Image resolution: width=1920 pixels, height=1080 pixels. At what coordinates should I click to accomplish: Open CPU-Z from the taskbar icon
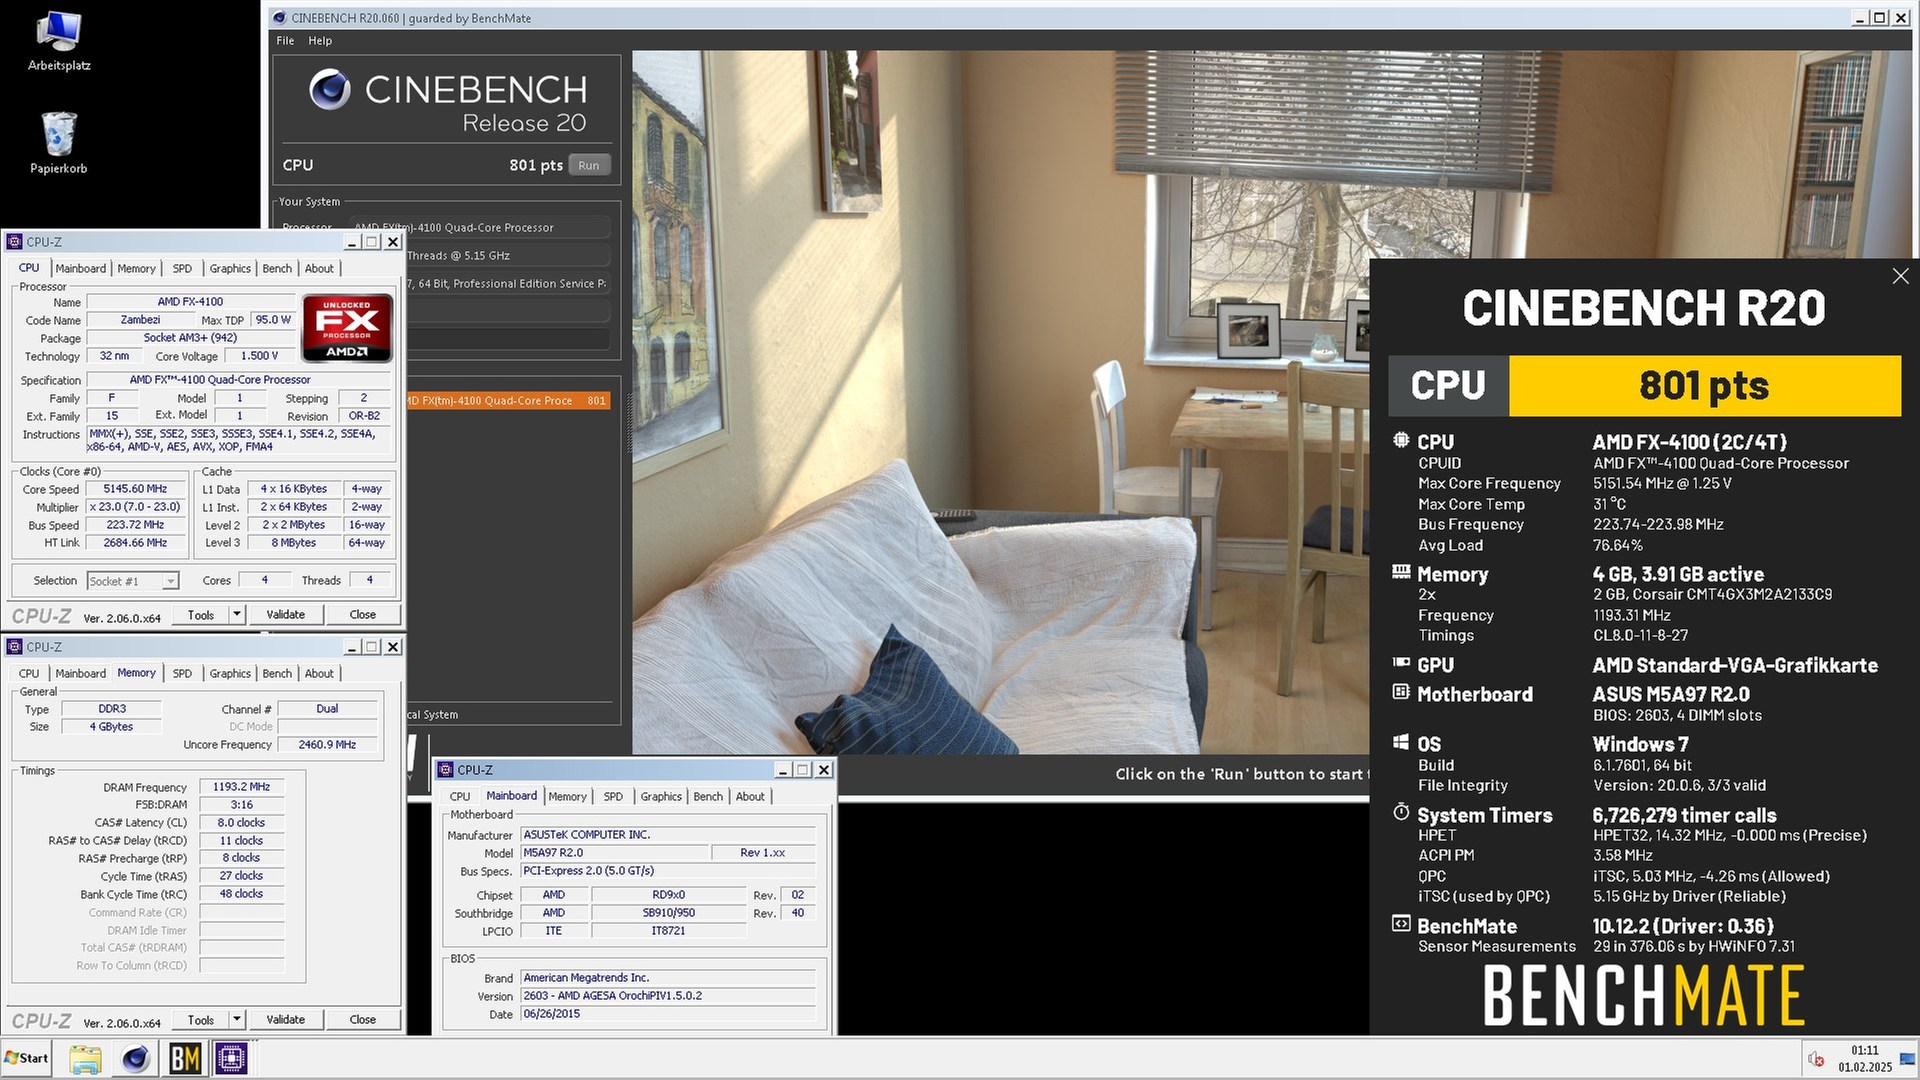point(231,1058)
